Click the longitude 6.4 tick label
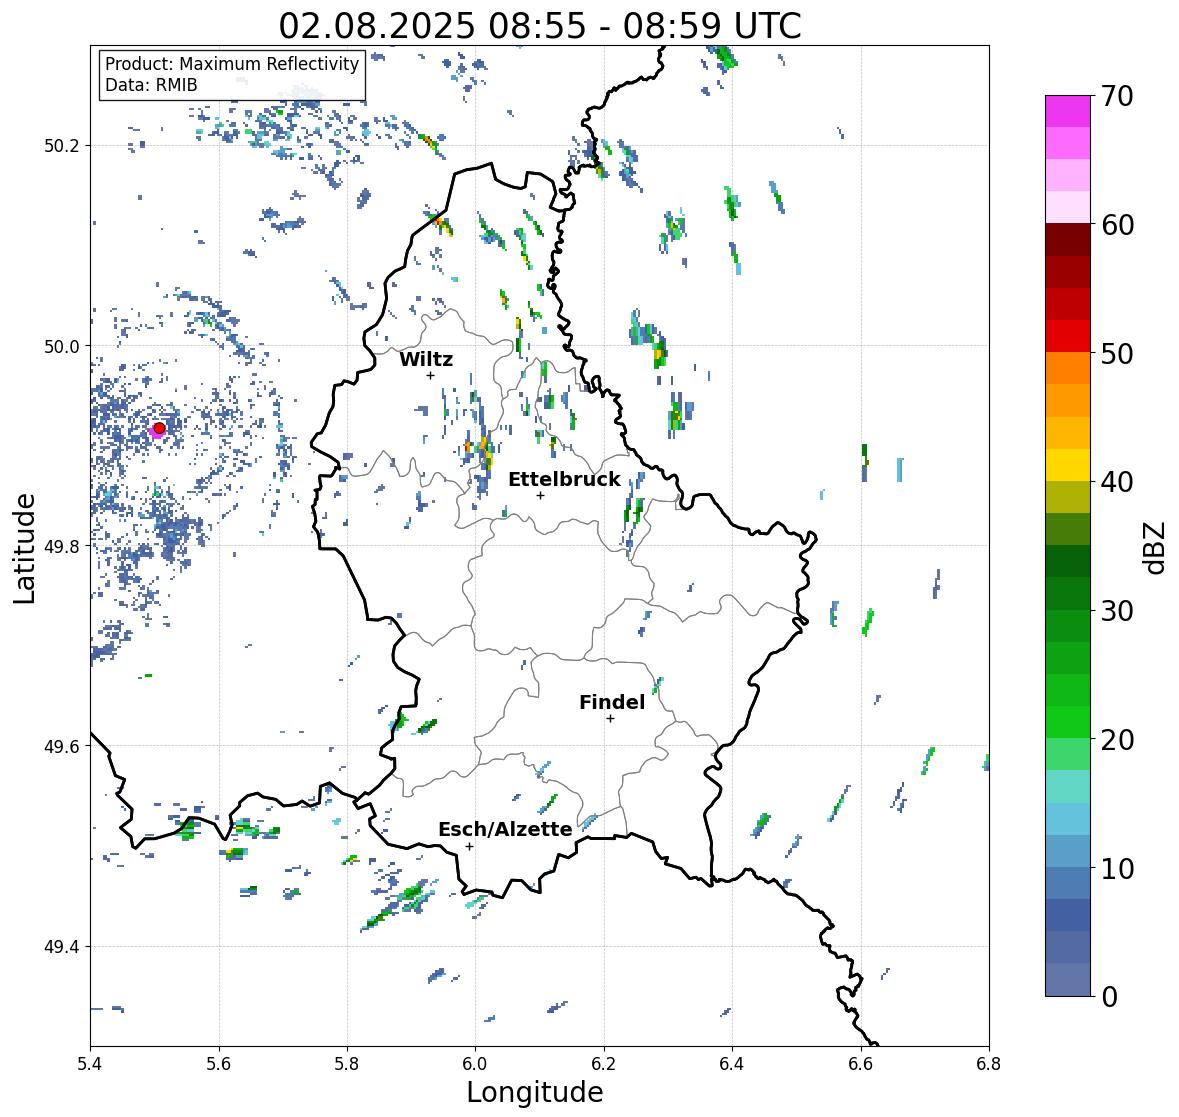Screen dimensions: 1179x1117 click(x=732, y=1064)
